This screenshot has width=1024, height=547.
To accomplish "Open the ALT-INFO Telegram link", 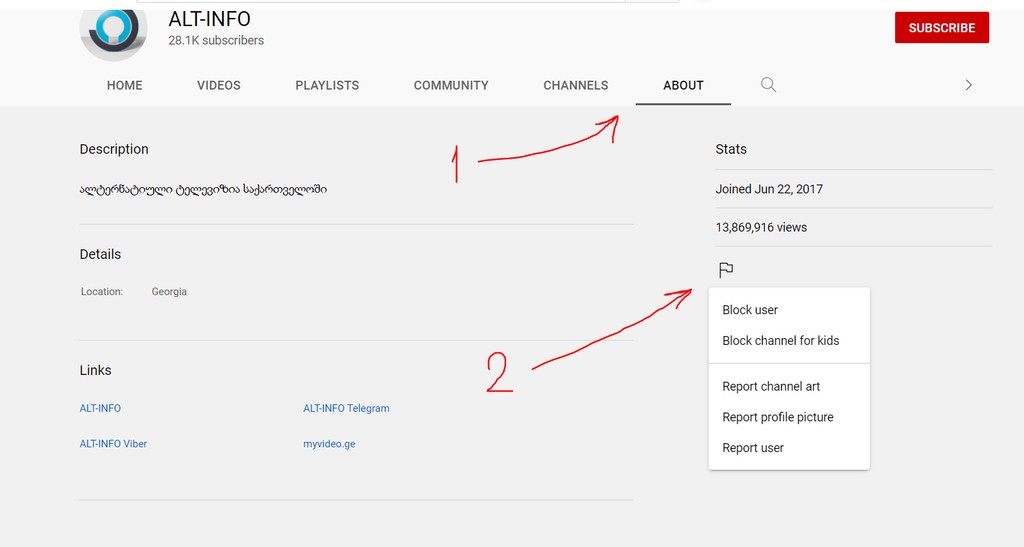I will 346,408.
